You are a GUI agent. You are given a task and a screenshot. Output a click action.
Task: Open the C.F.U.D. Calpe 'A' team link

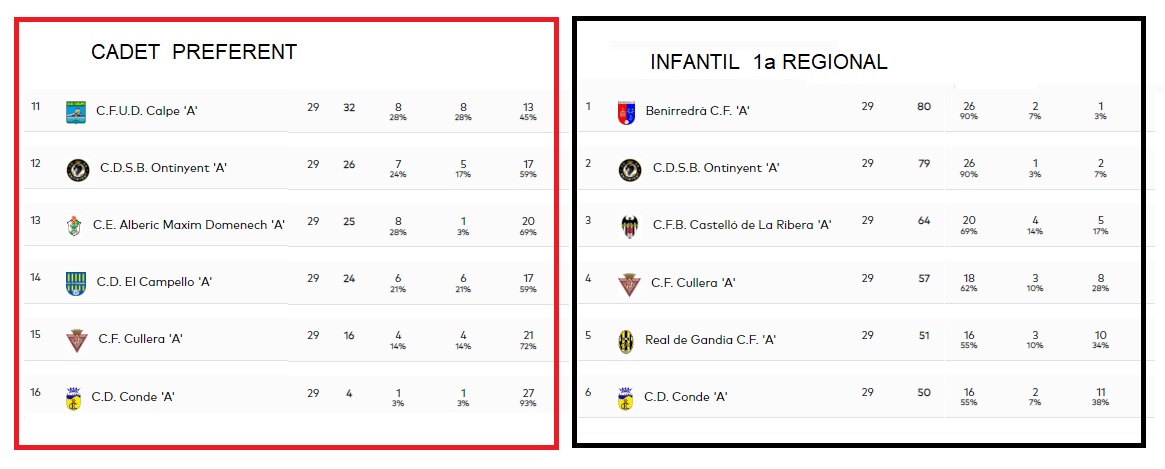[147, 111]
